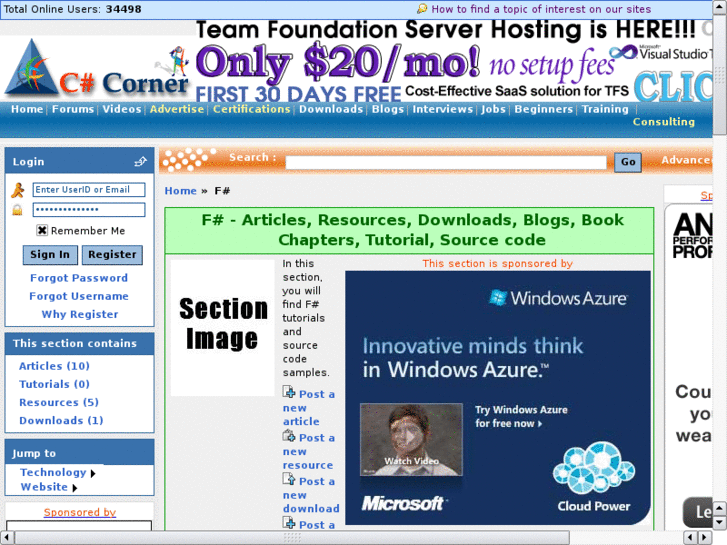Viewport: 727px width, 545px height.
Task: Open Articles (10) in section contents
Action: (x=54, y=366)
